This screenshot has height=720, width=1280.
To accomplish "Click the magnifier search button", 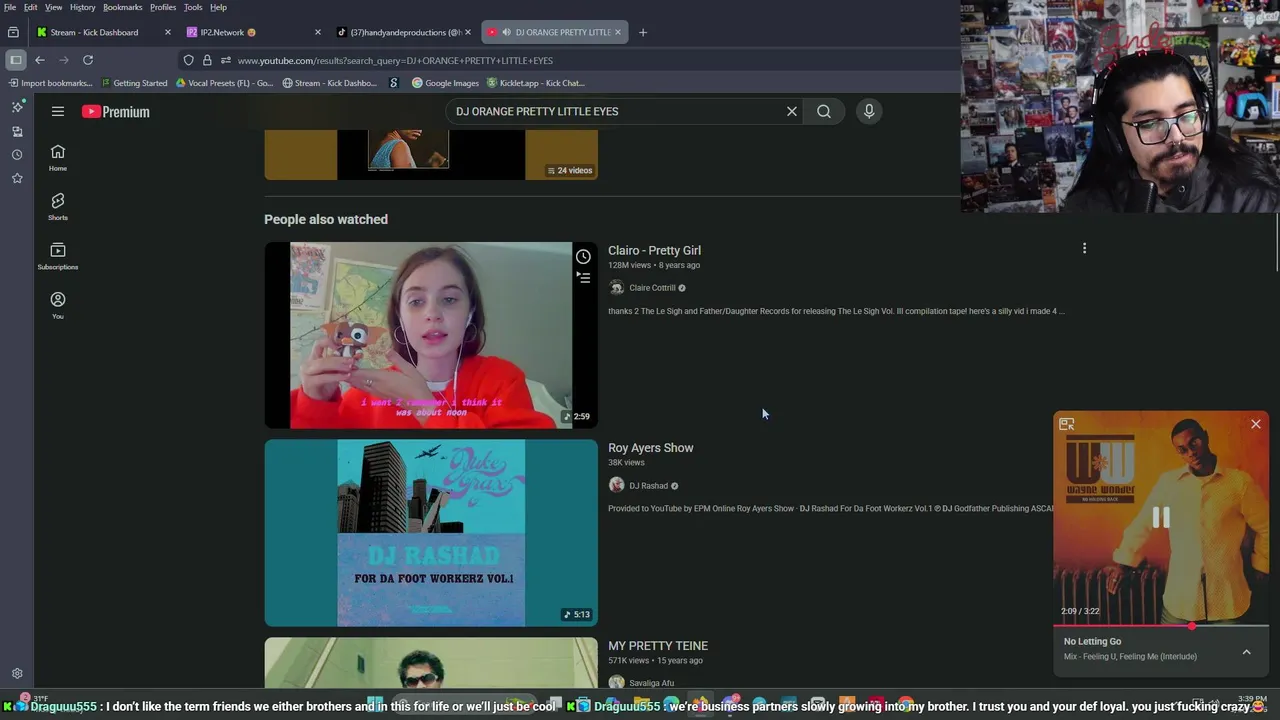I will 824,111.
